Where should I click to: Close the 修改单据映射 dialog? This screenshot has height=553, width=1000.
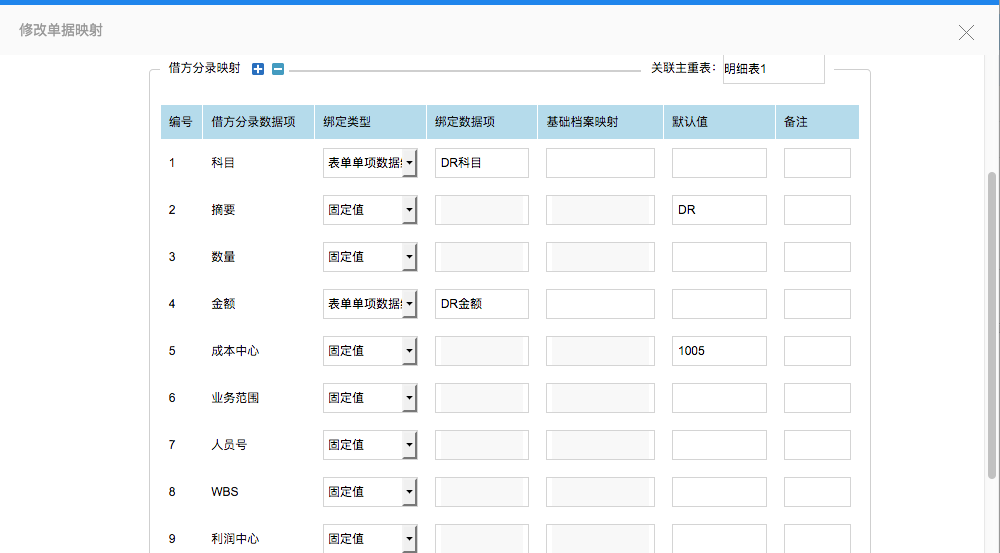pyautogui.click(x=966, y=32)
